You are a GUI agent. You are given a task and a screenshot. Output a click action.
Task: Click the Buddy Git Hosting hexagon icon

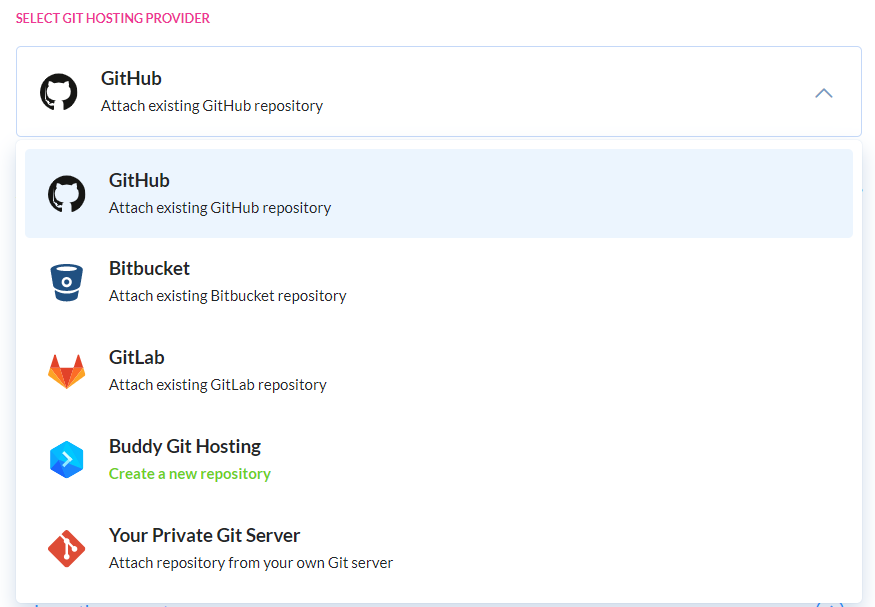coord(66,460)
